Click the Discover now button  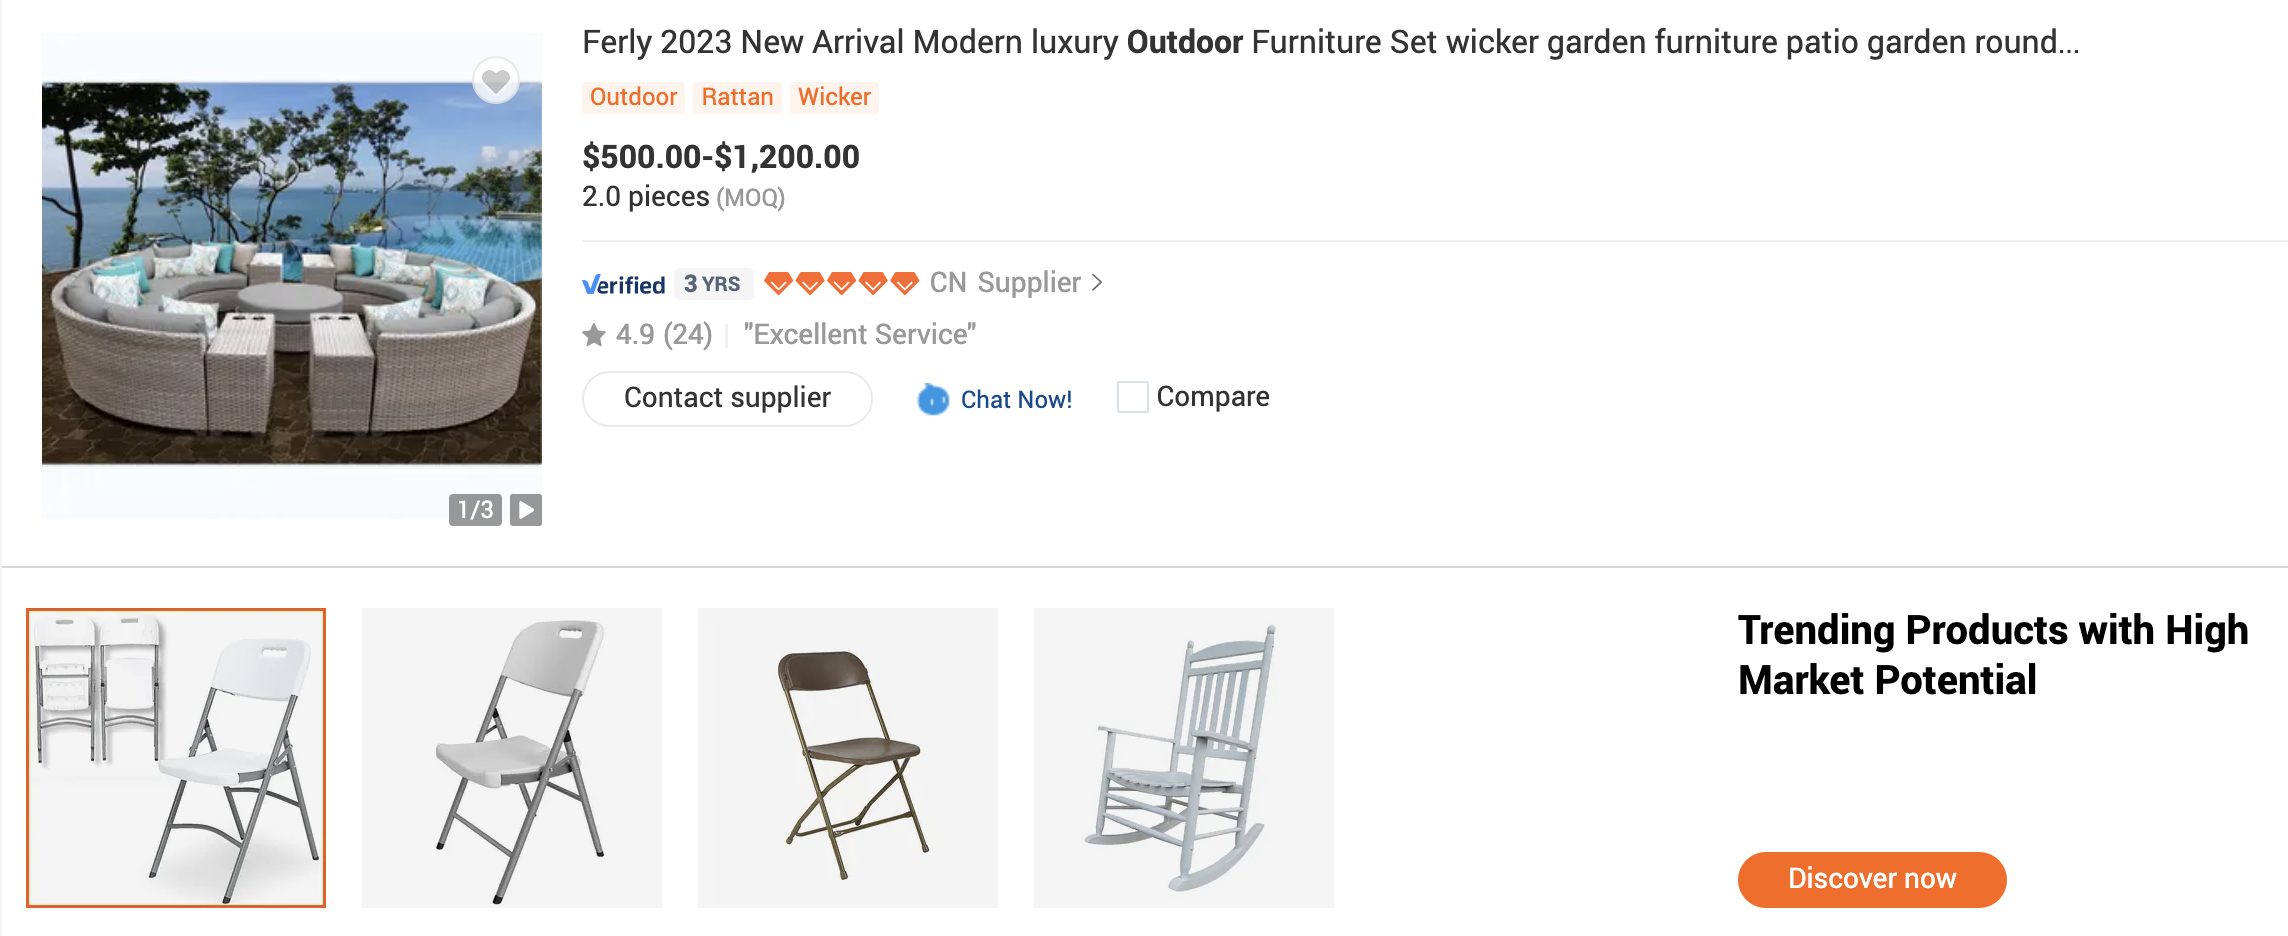click(1872, 879)
